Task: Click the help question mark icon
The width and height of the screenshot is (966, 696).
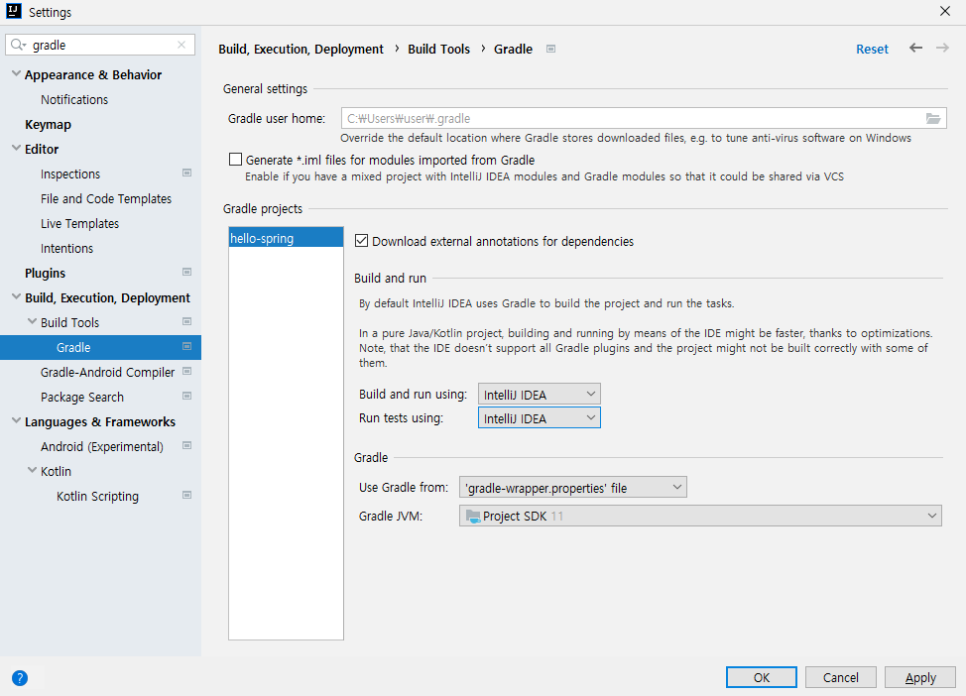Action: tap(20, 678)
